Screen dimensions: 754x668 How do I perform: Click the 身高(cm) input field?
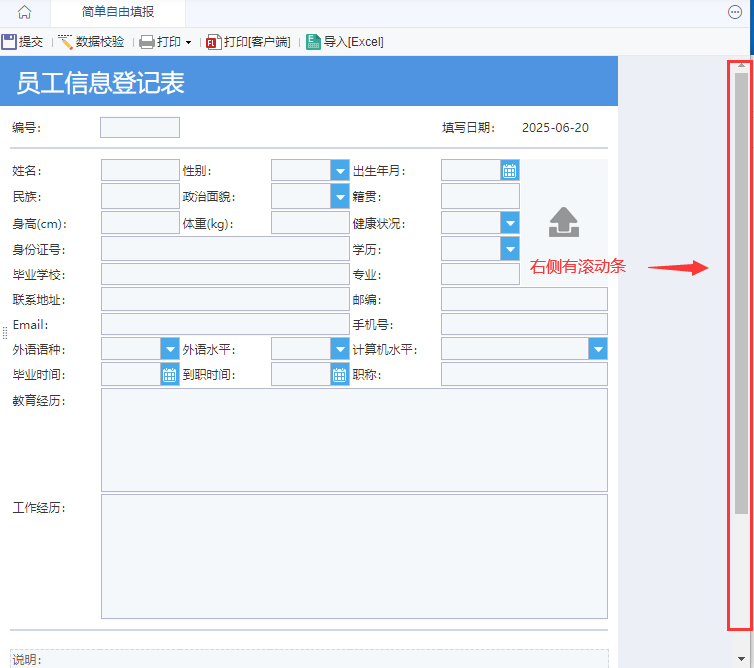[140, 223]
